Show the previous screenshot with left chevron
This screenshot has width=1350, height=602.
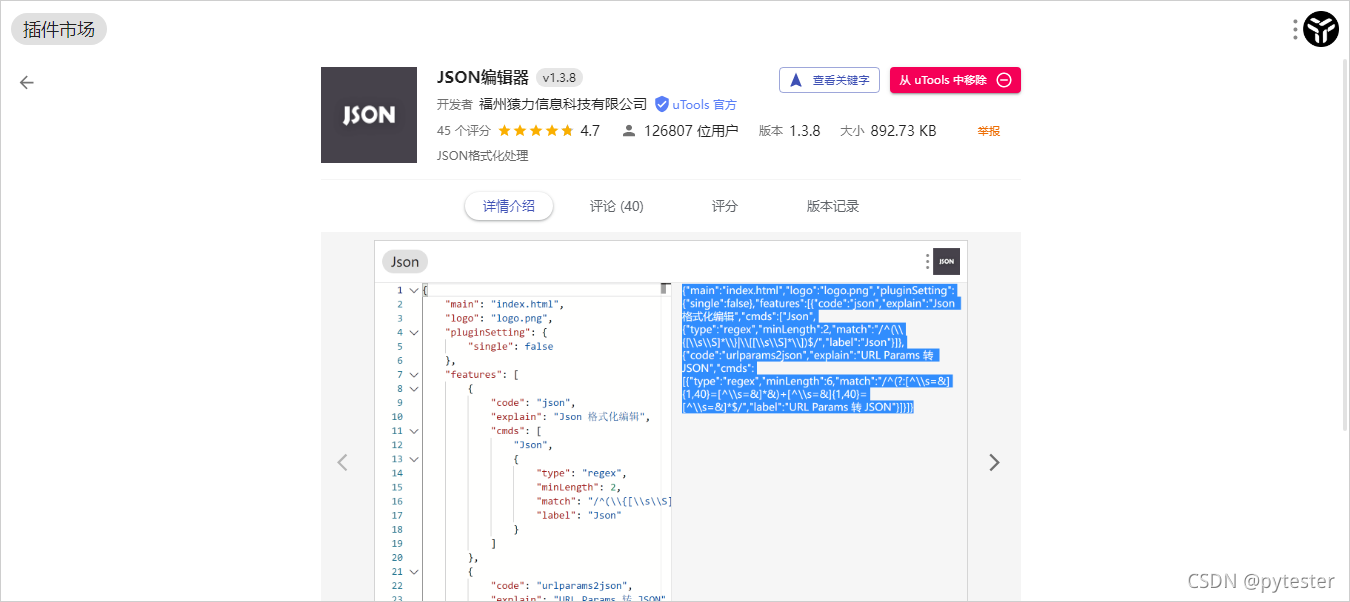343,462
